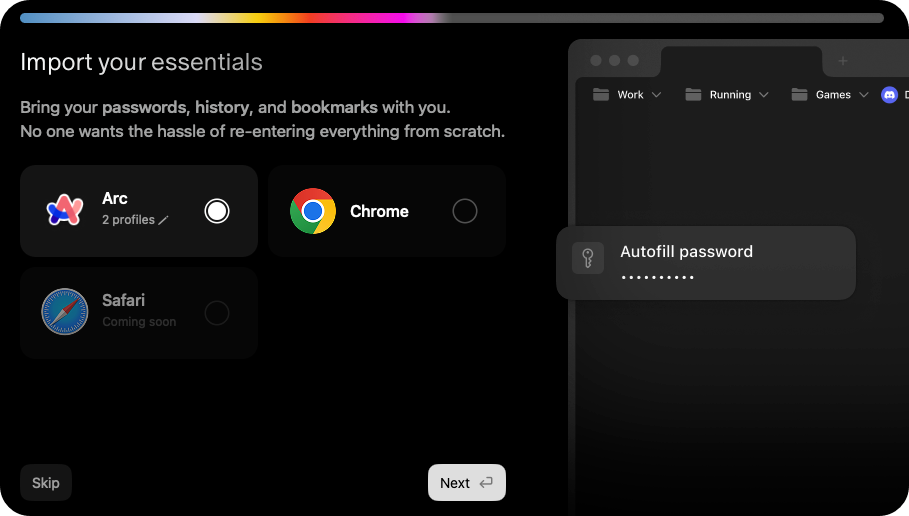This screenshot has height=516, width=909.
Task: Add a new tab with plus icon
Action: click(x=843, y=60)
